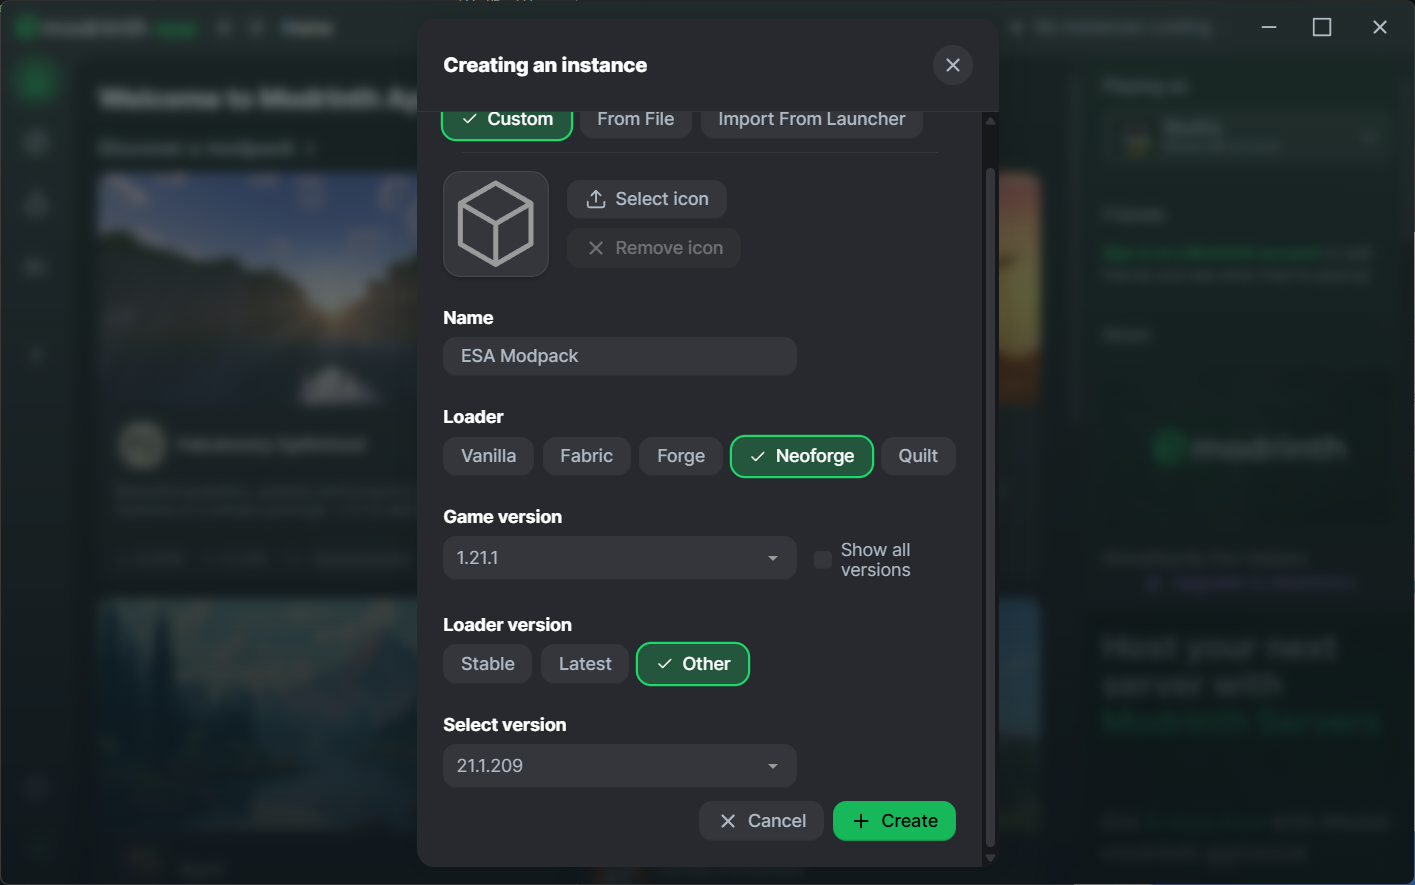Select the Neoforge loader

click(x=802, y=456)
